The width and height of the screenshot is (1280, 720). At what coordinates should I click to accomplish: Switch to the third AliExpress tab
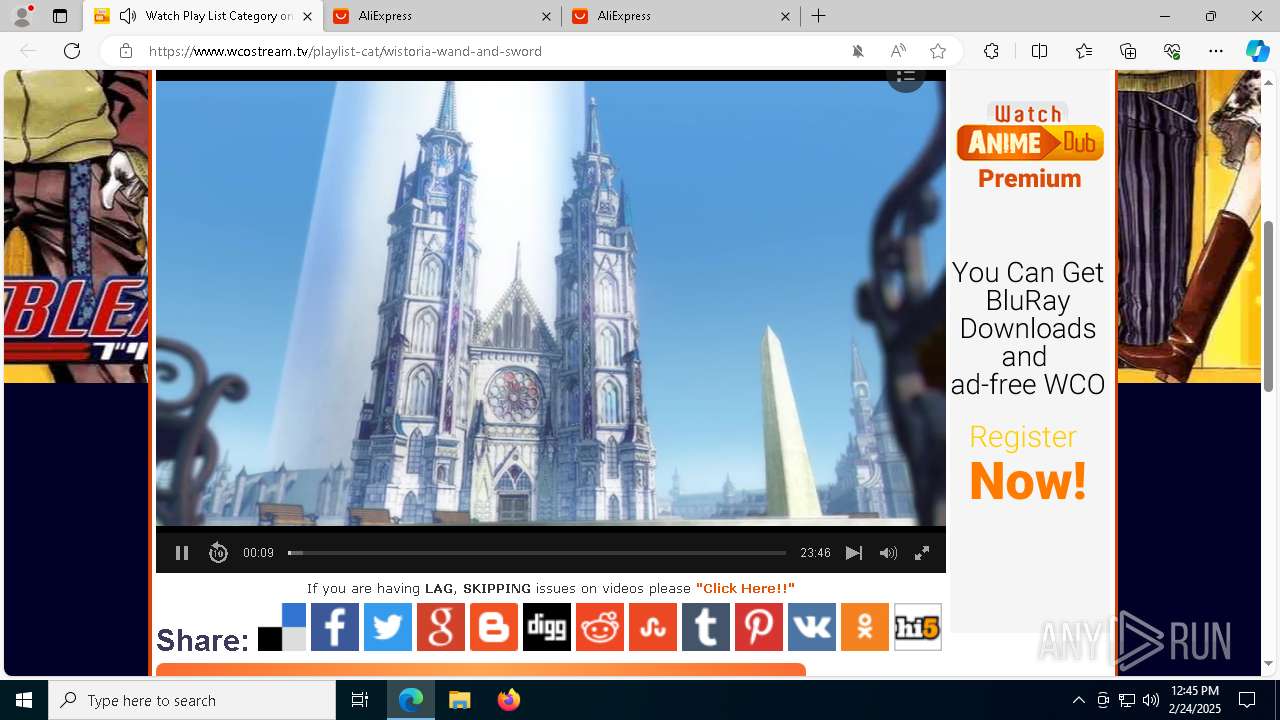point(681,16)
